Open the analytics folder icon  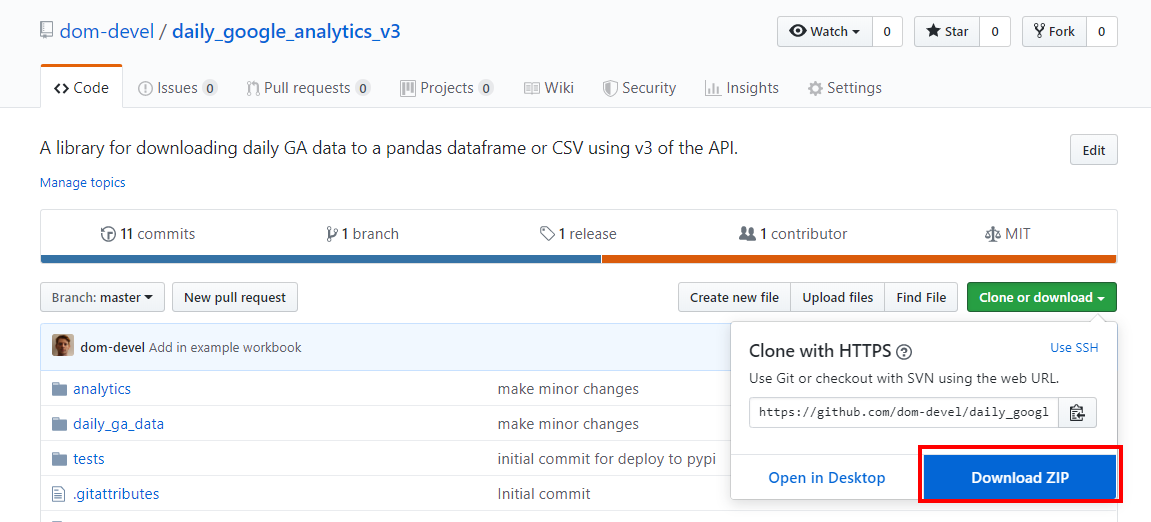click(59, 389)
